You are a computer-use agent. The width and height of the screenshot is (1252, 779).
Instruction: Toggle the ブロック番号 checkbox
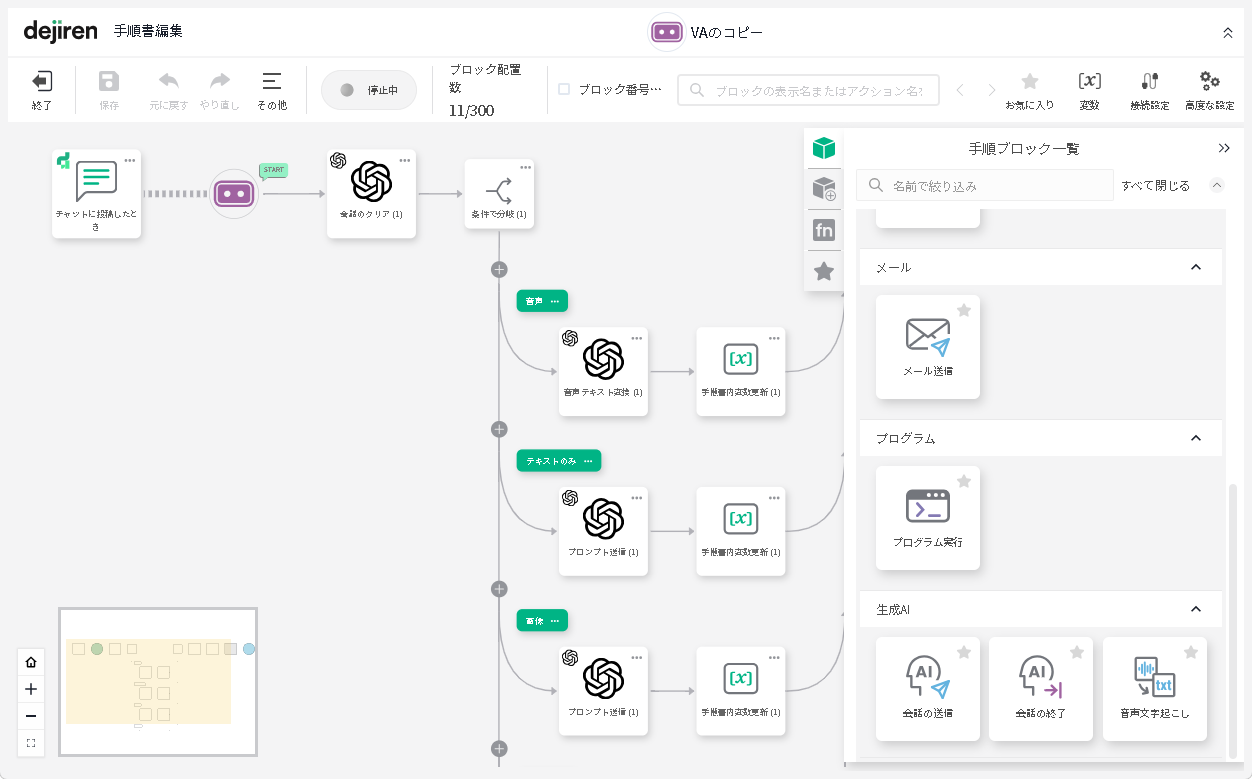(x=564, y=89)
